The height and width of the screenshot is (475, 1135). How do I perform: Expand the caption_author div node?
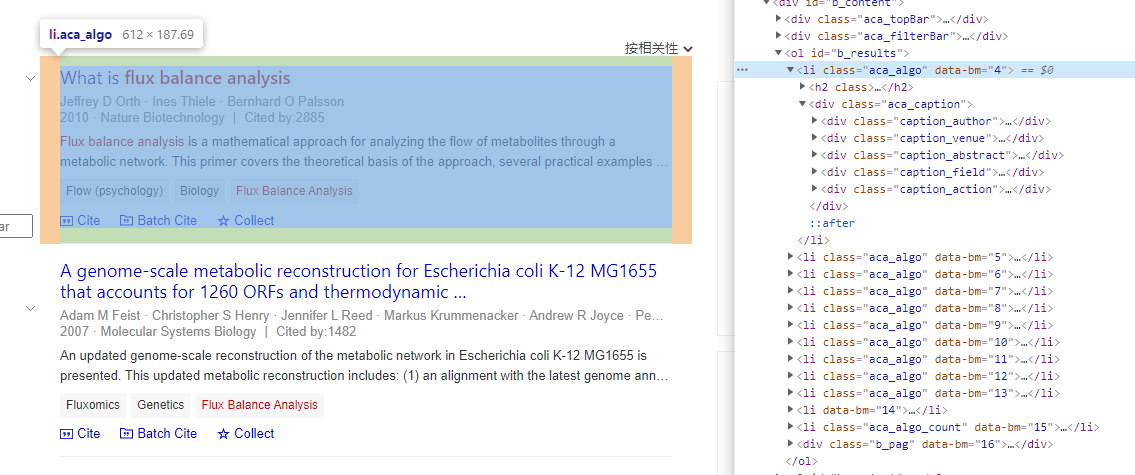(815, 121)
